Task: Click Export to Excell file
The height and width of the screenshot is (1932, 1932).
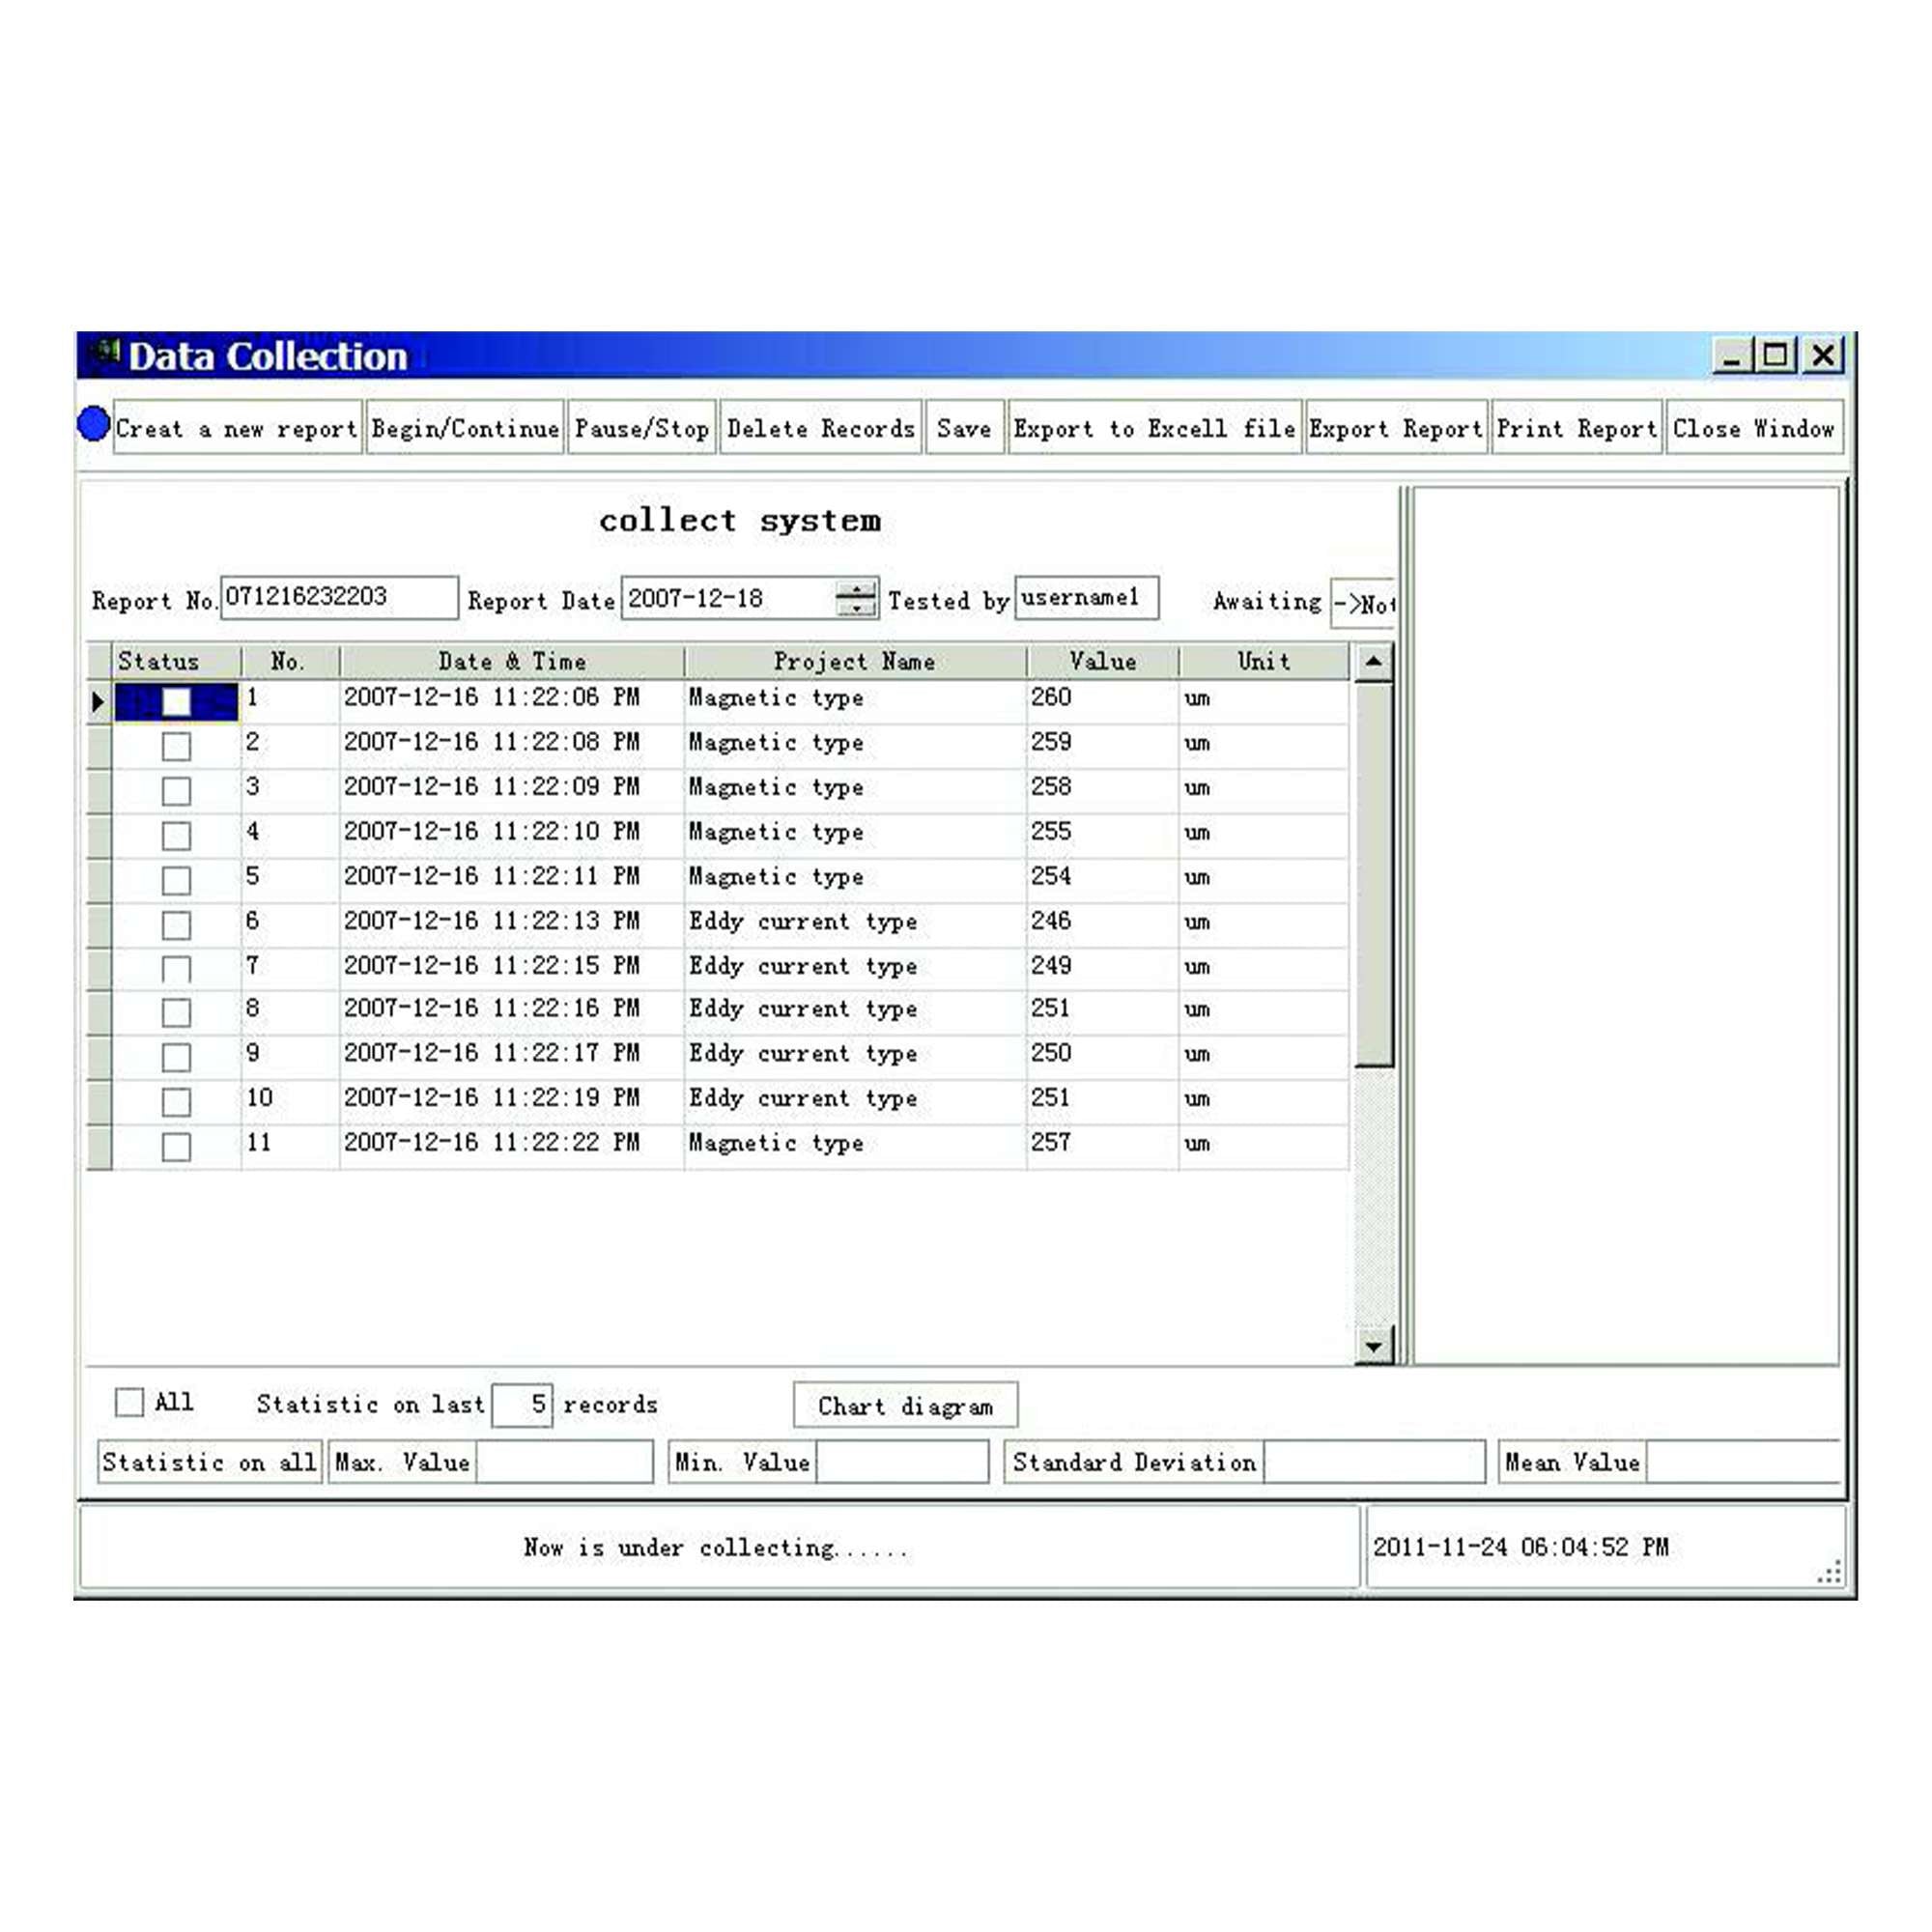Action: (1154, 428)
